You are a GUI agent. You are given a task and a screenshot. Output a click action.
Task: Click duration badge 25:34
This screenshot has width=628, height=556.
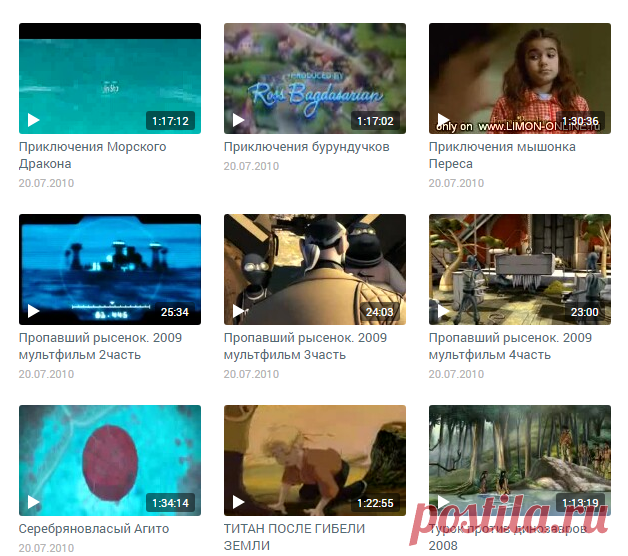[175, 312]
